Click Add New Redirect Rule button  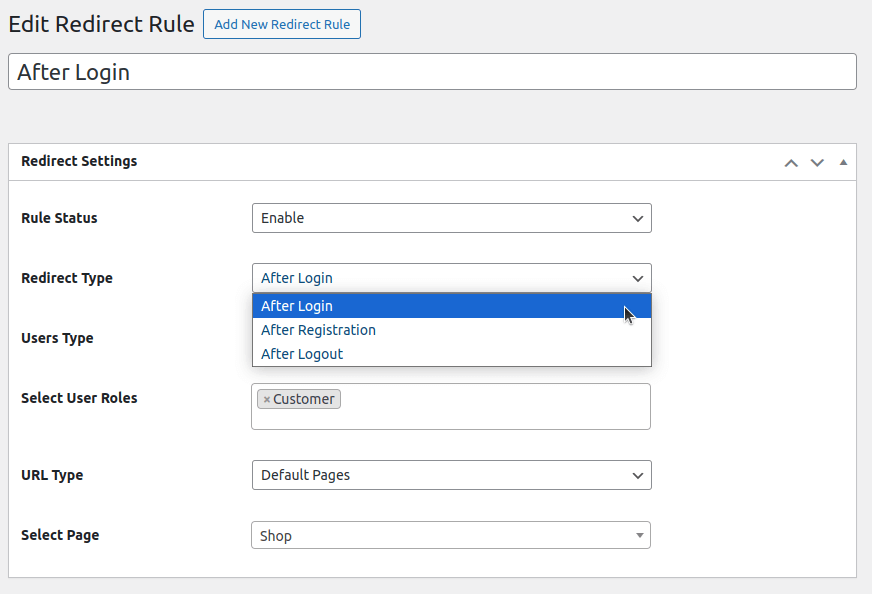tap(282, 24)
